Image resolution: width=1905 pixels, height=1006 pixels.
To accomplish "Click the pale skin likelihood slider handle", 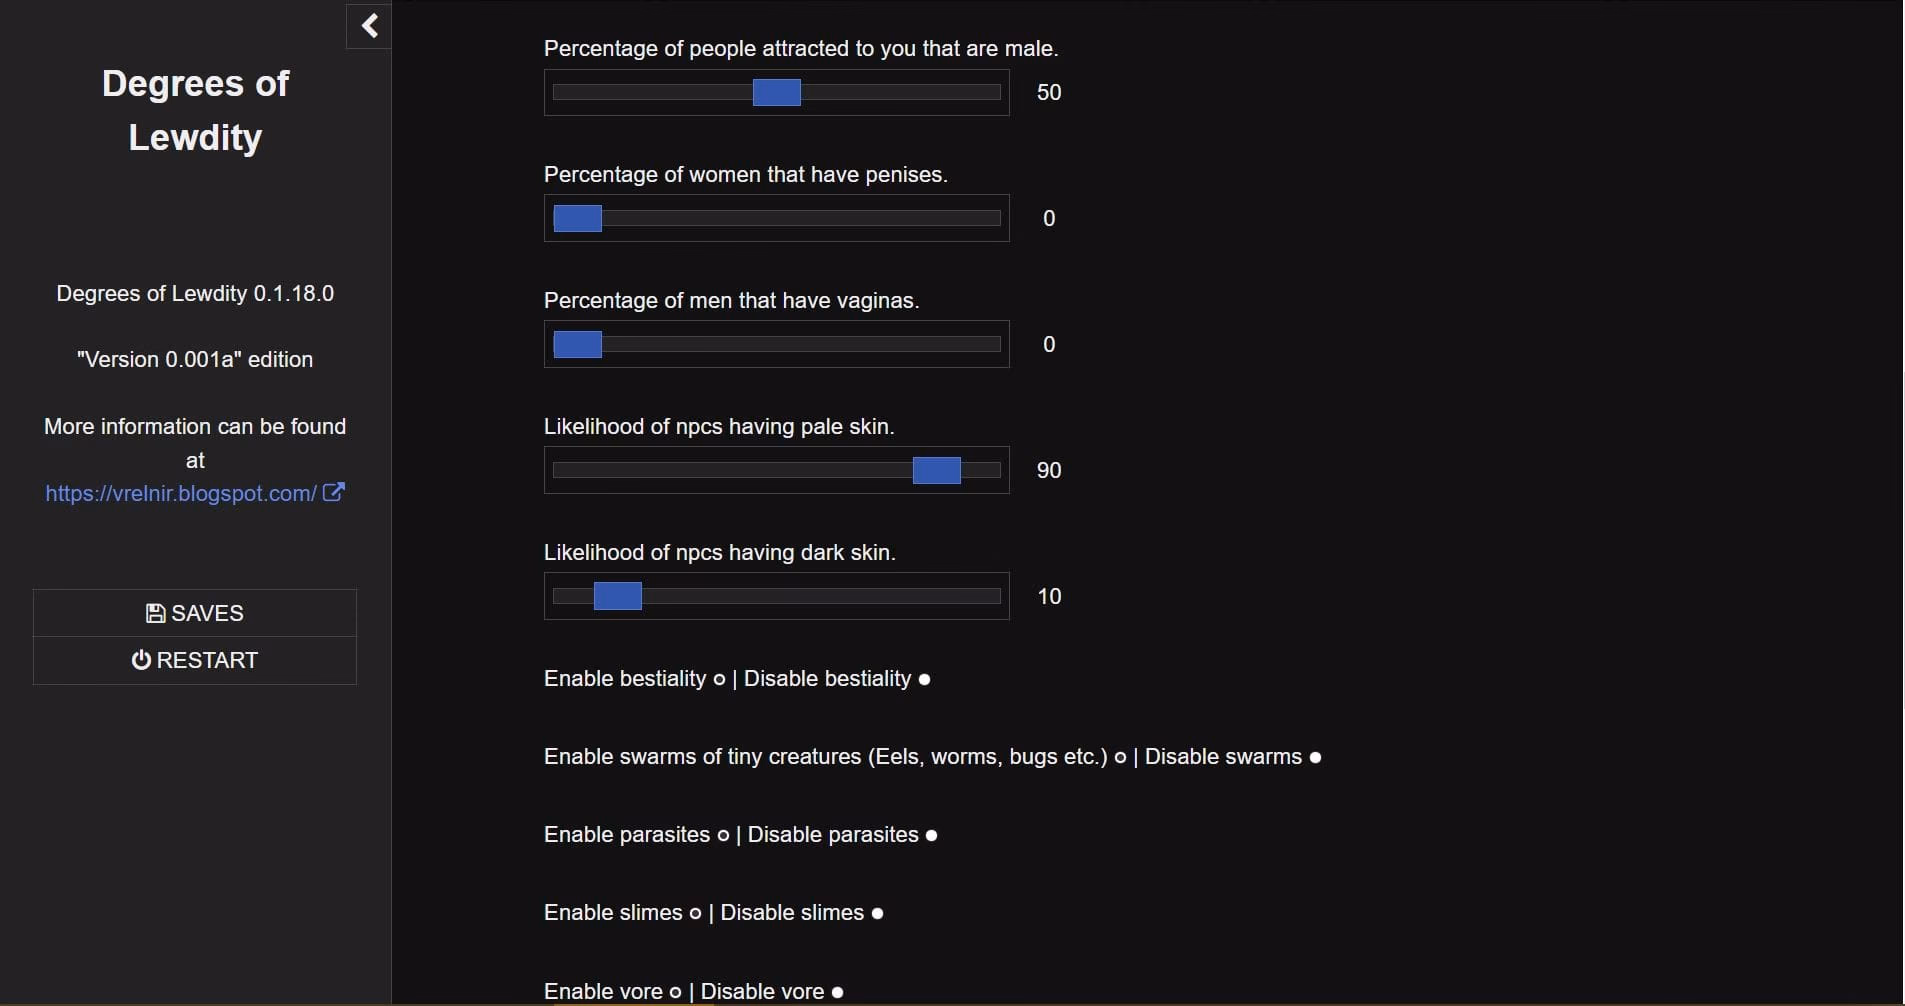I will pos(937,470).
